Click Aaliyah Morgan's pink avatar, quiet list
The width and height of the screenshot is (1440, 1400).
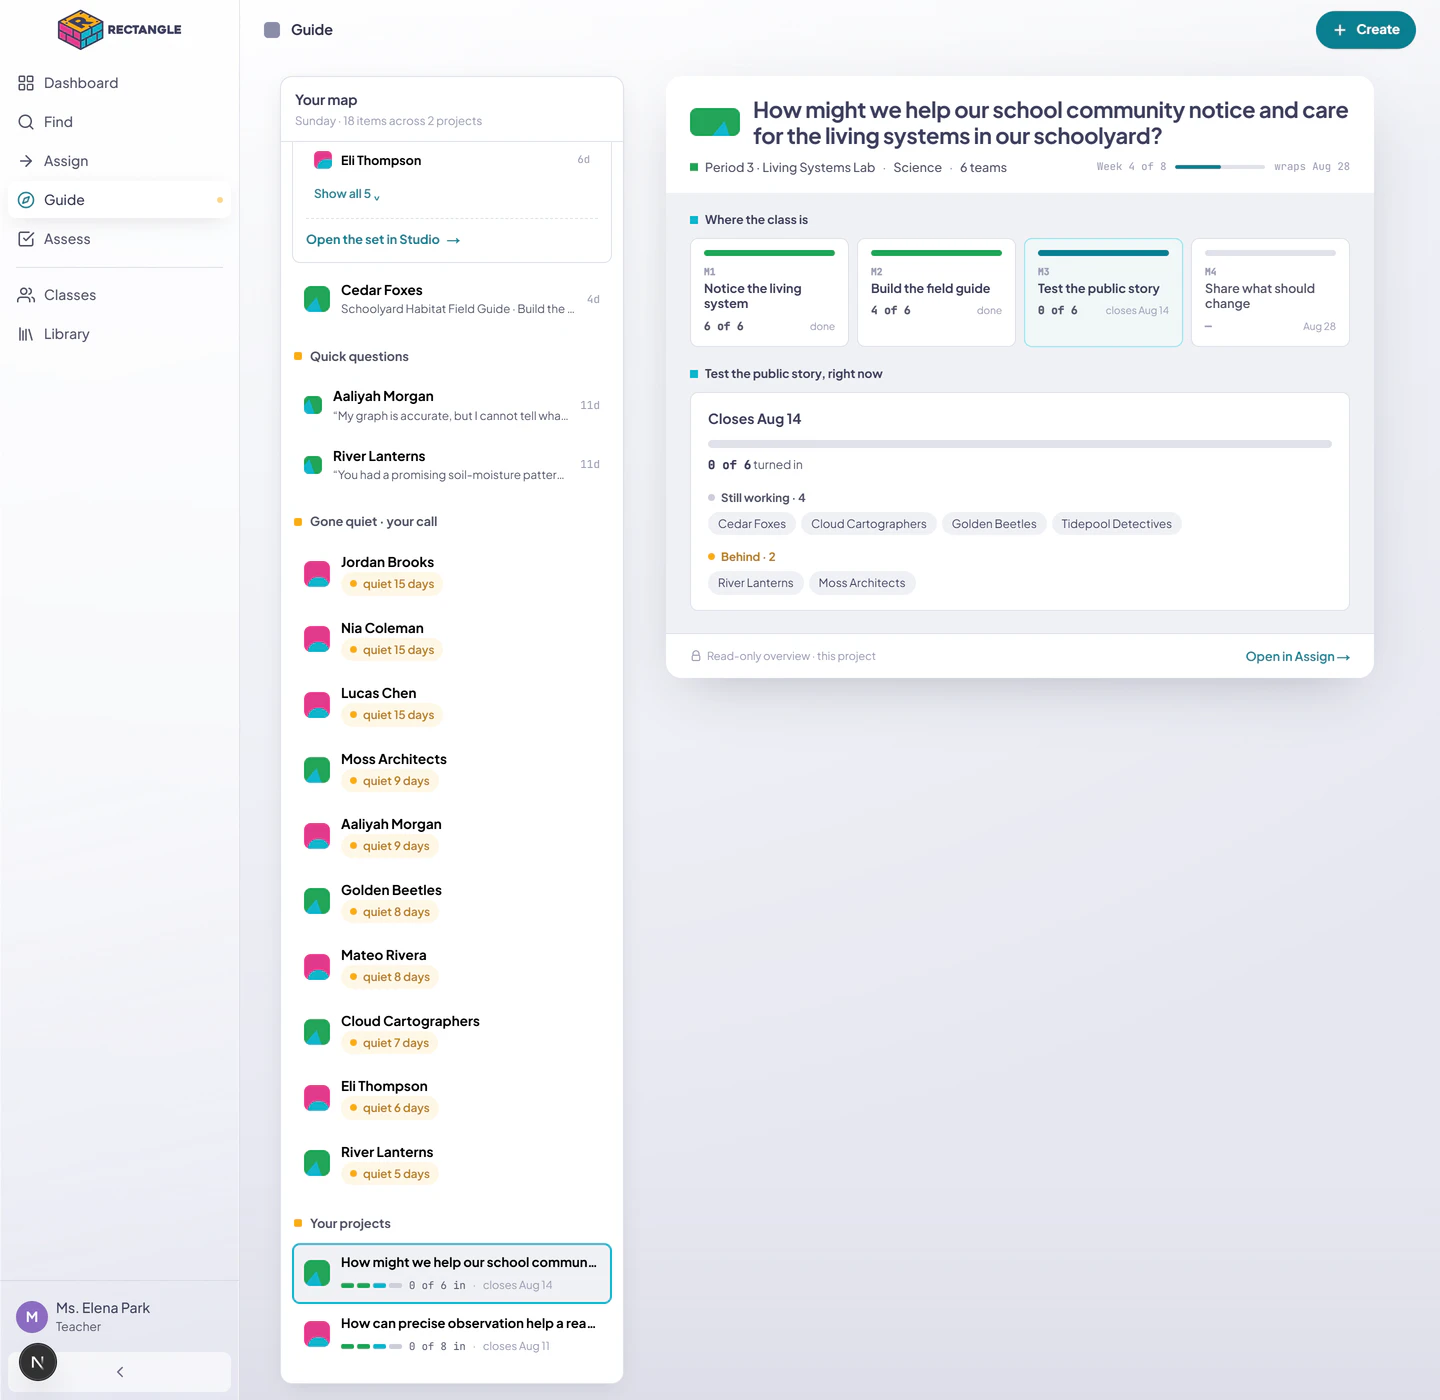[x=317, y=836]
